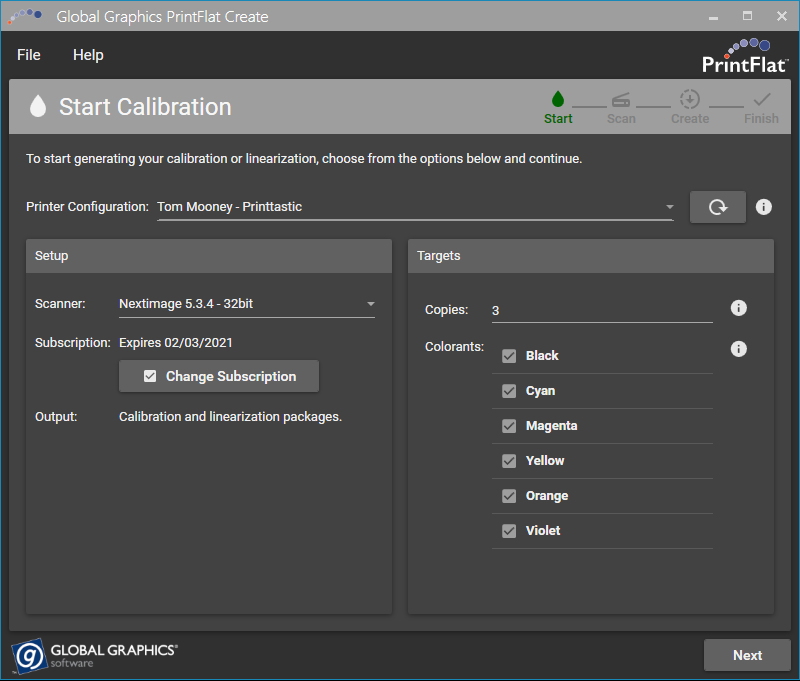Refresh the printer configuration list
The height and width of the screenshot is (681, 800).
point(717,206)
